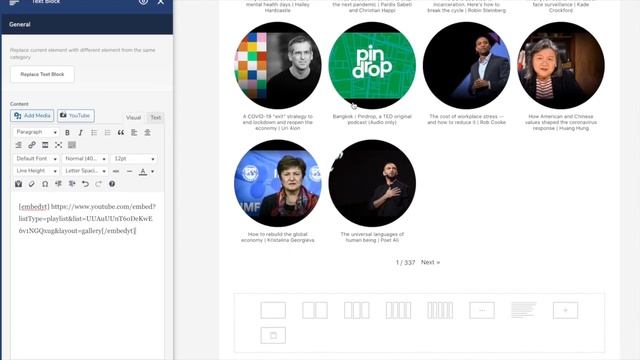
Task: Go to Next gallery page
Action: point(430,262)
